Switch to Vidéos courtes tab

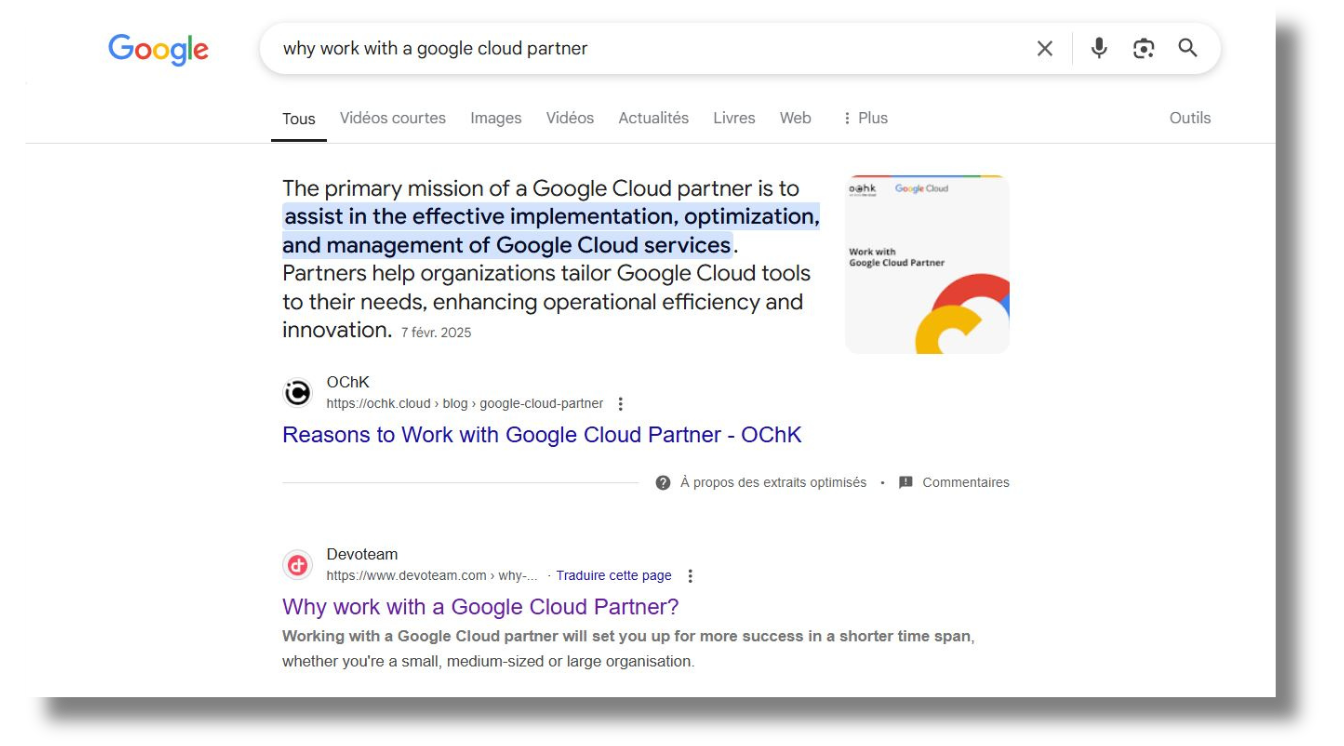[393, 118]
